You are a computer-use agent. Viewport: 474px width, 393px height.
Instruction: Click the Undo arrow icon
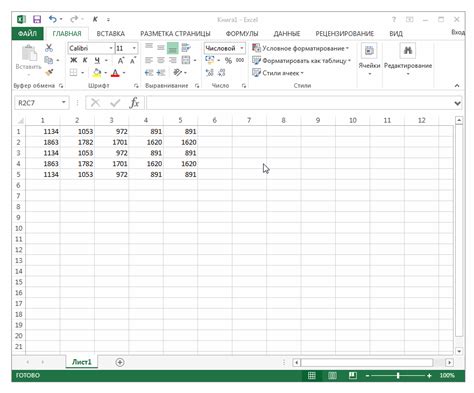tap(52, 19)
